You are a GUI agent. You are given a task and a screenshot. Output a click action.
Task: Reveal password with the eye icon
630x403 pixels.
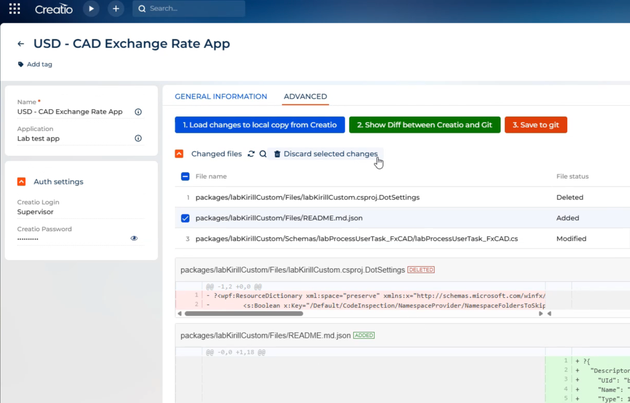point(134,238)
